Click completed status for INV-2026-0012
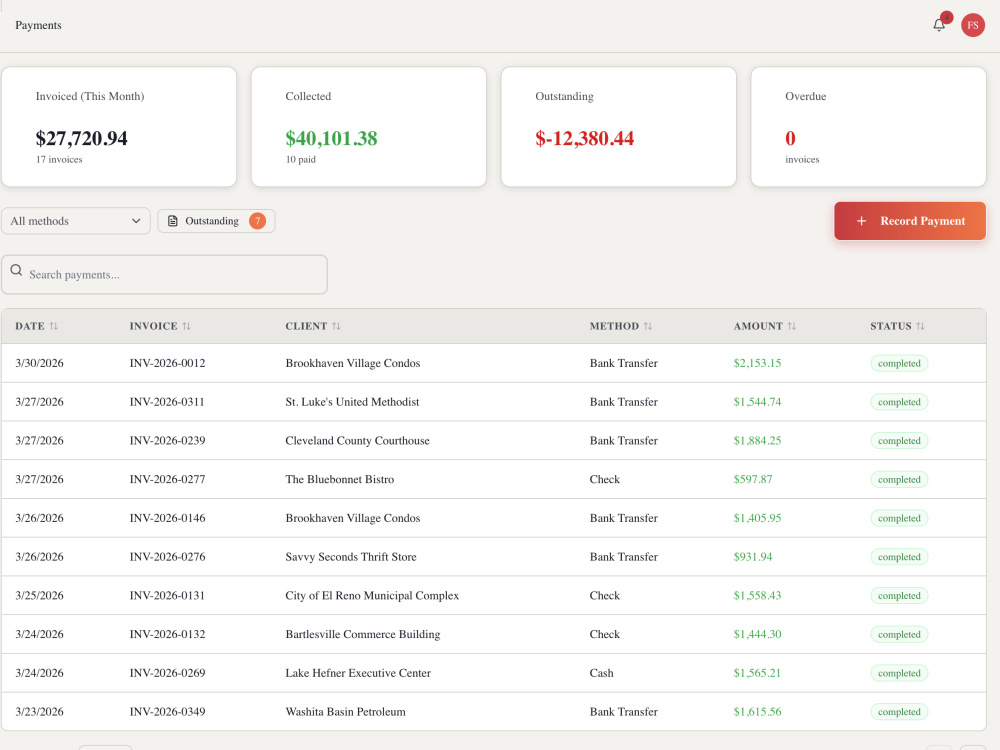1000x750 pixels. click(x=899, y=363)
